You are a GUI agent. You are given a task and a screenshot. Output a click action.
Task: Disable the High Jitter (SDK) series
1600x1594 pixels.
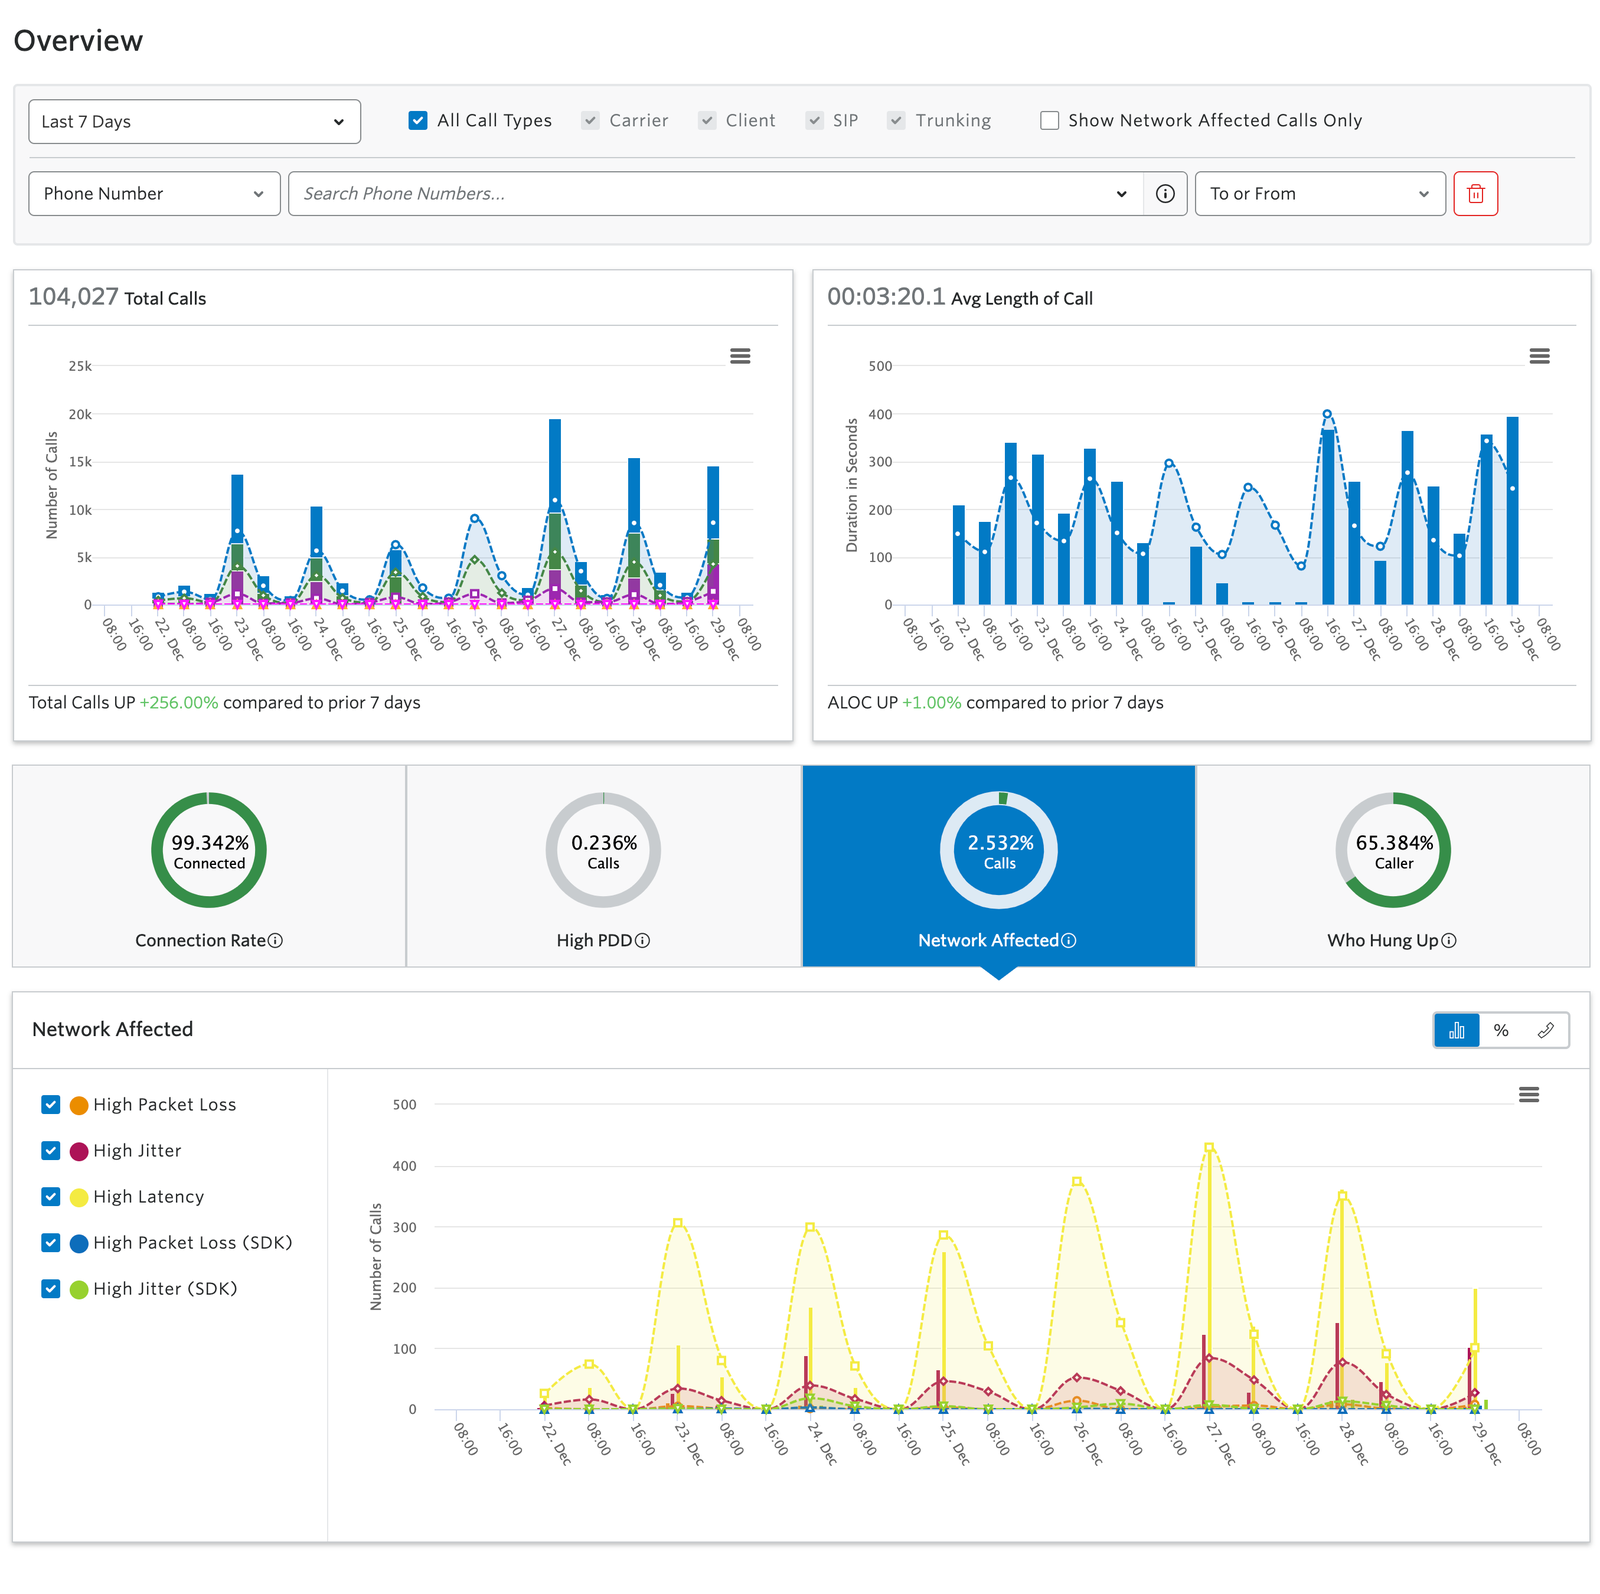pos(50,1288)
